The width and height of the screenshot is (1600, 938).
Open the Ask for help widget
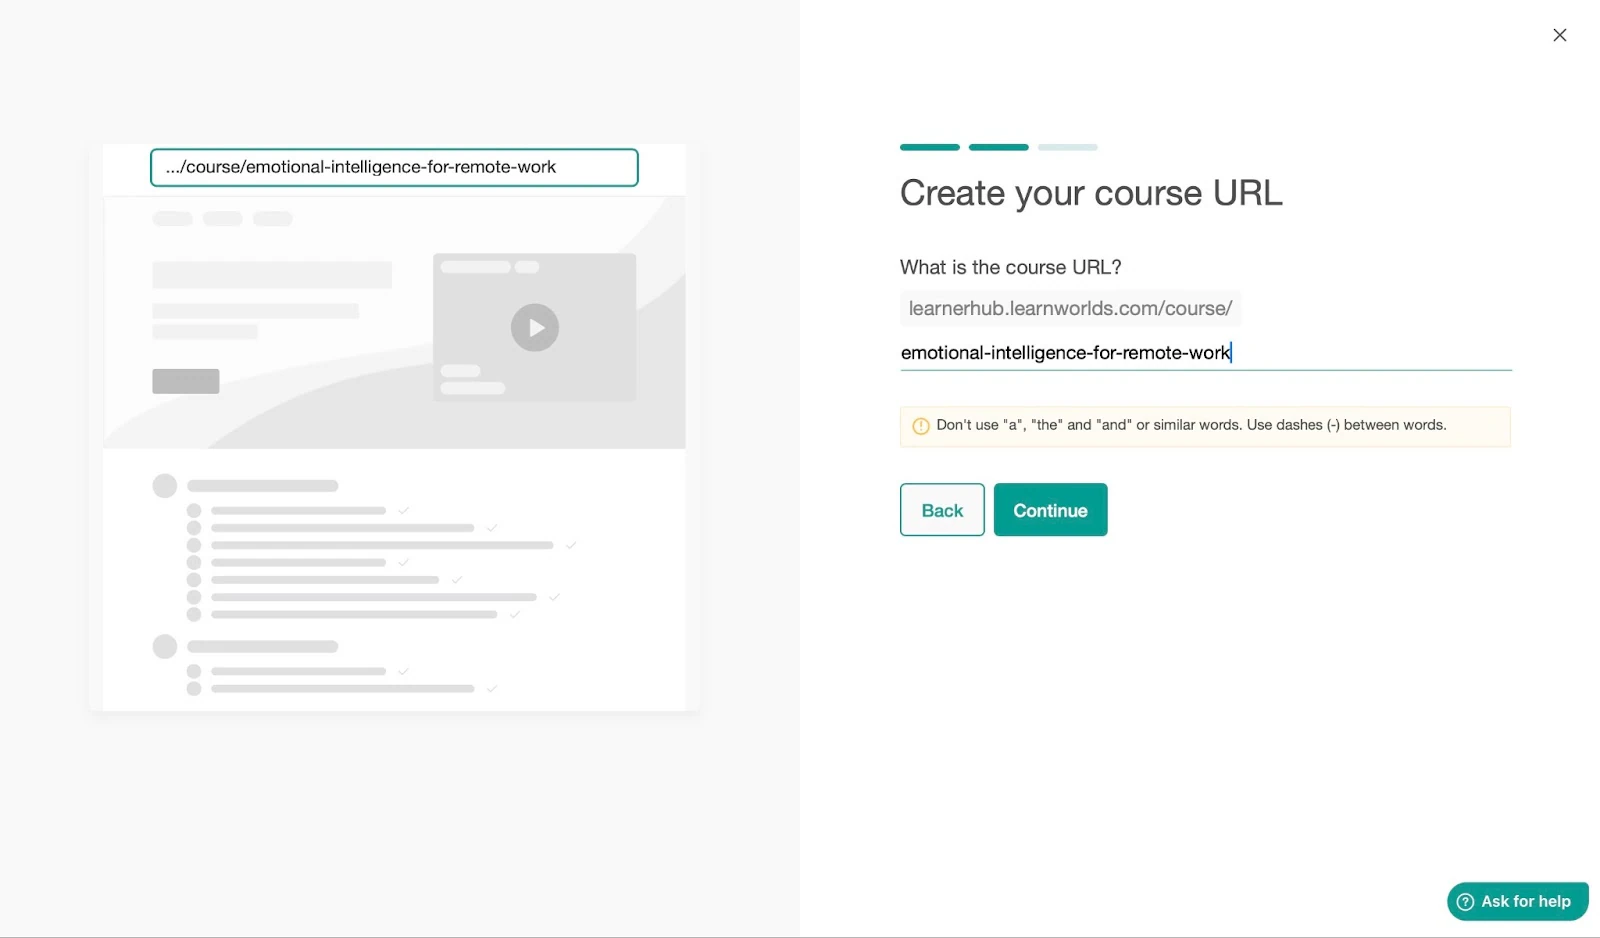pyautogui.click(x=1517, y=901)
